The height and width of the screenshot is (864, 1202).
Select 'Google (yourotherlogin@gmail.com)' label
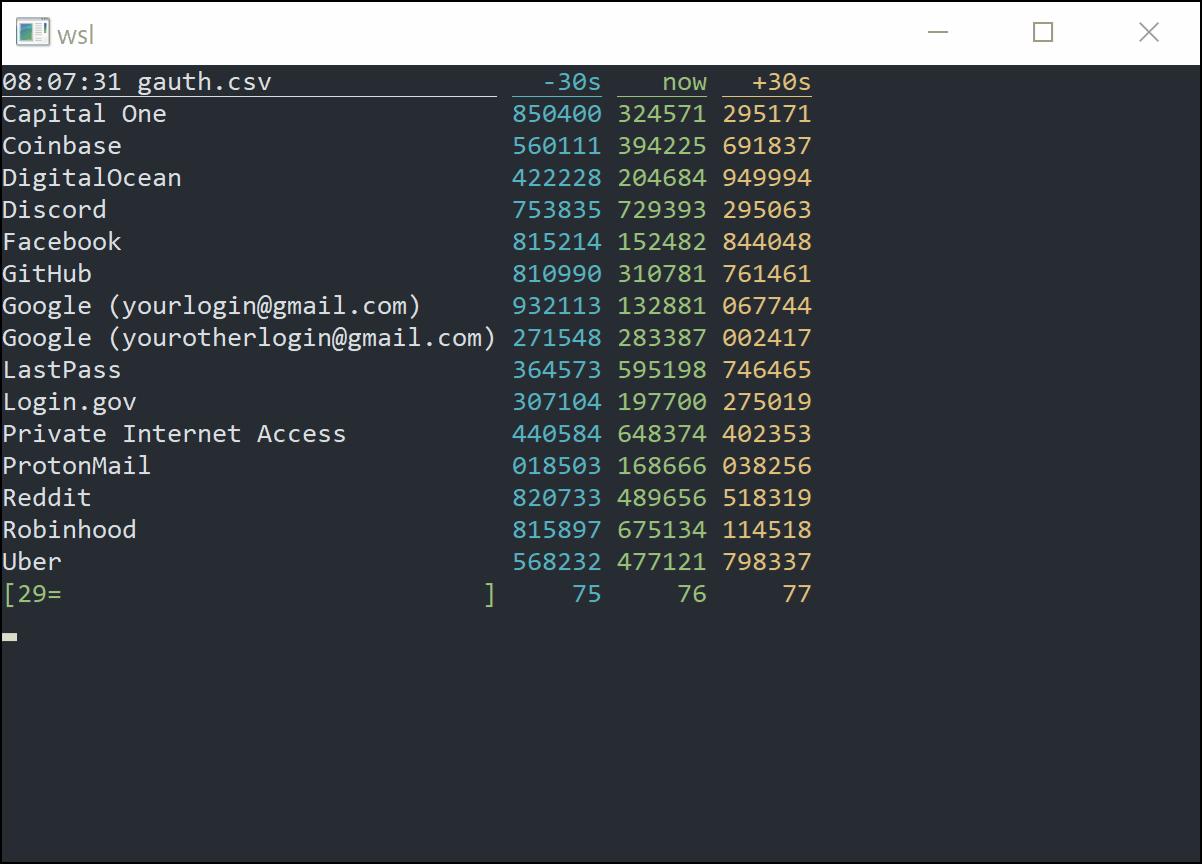click(250, 338)
